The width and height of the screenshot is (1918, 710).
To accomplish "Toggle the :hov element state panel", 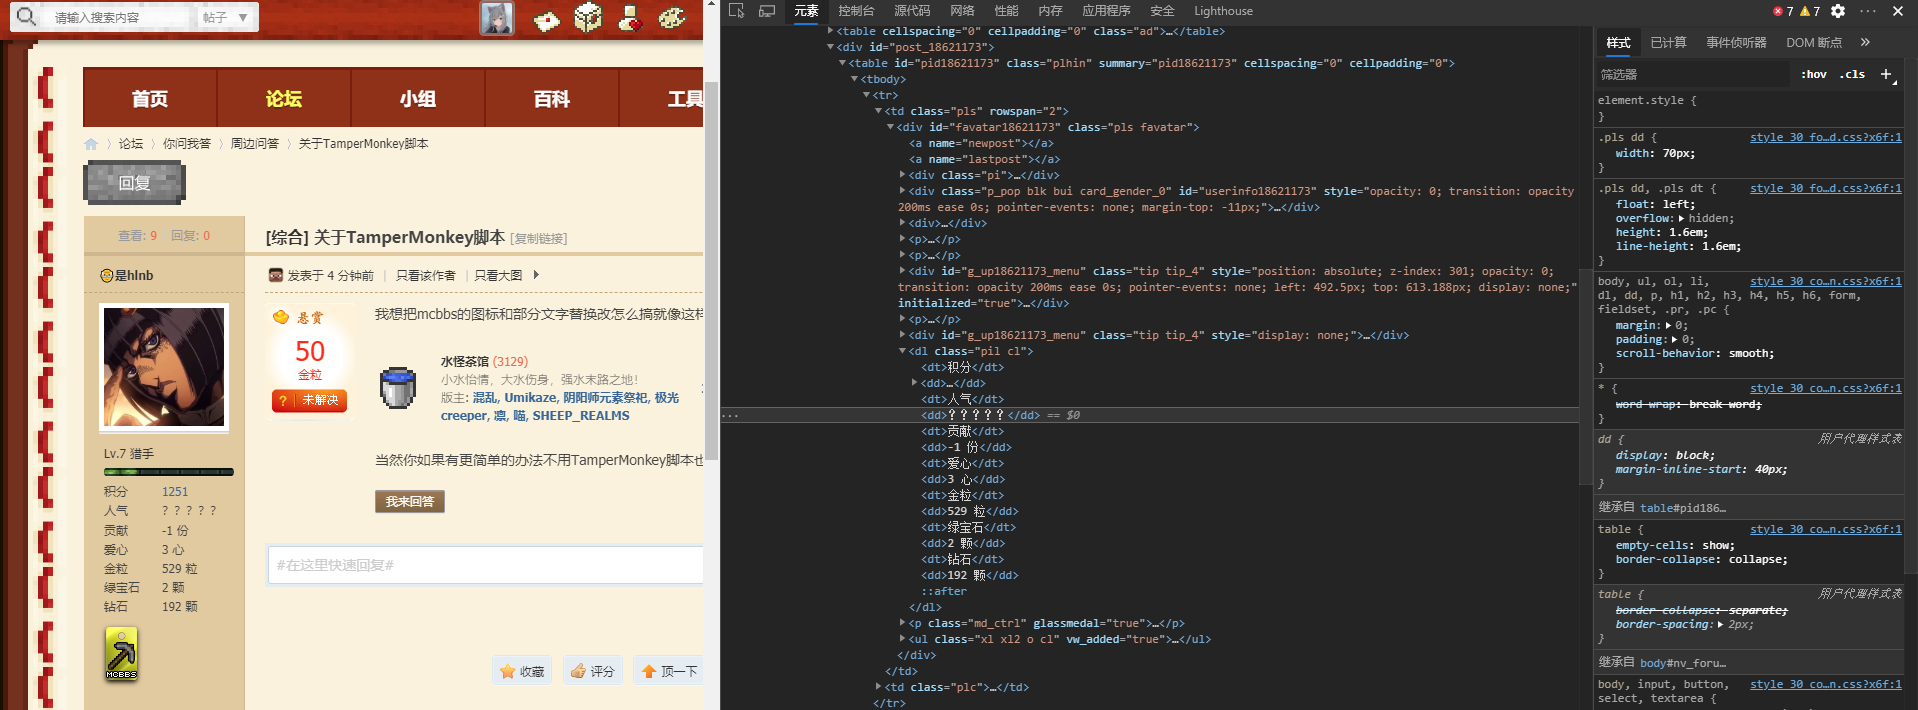I will tap(1813, 74).
